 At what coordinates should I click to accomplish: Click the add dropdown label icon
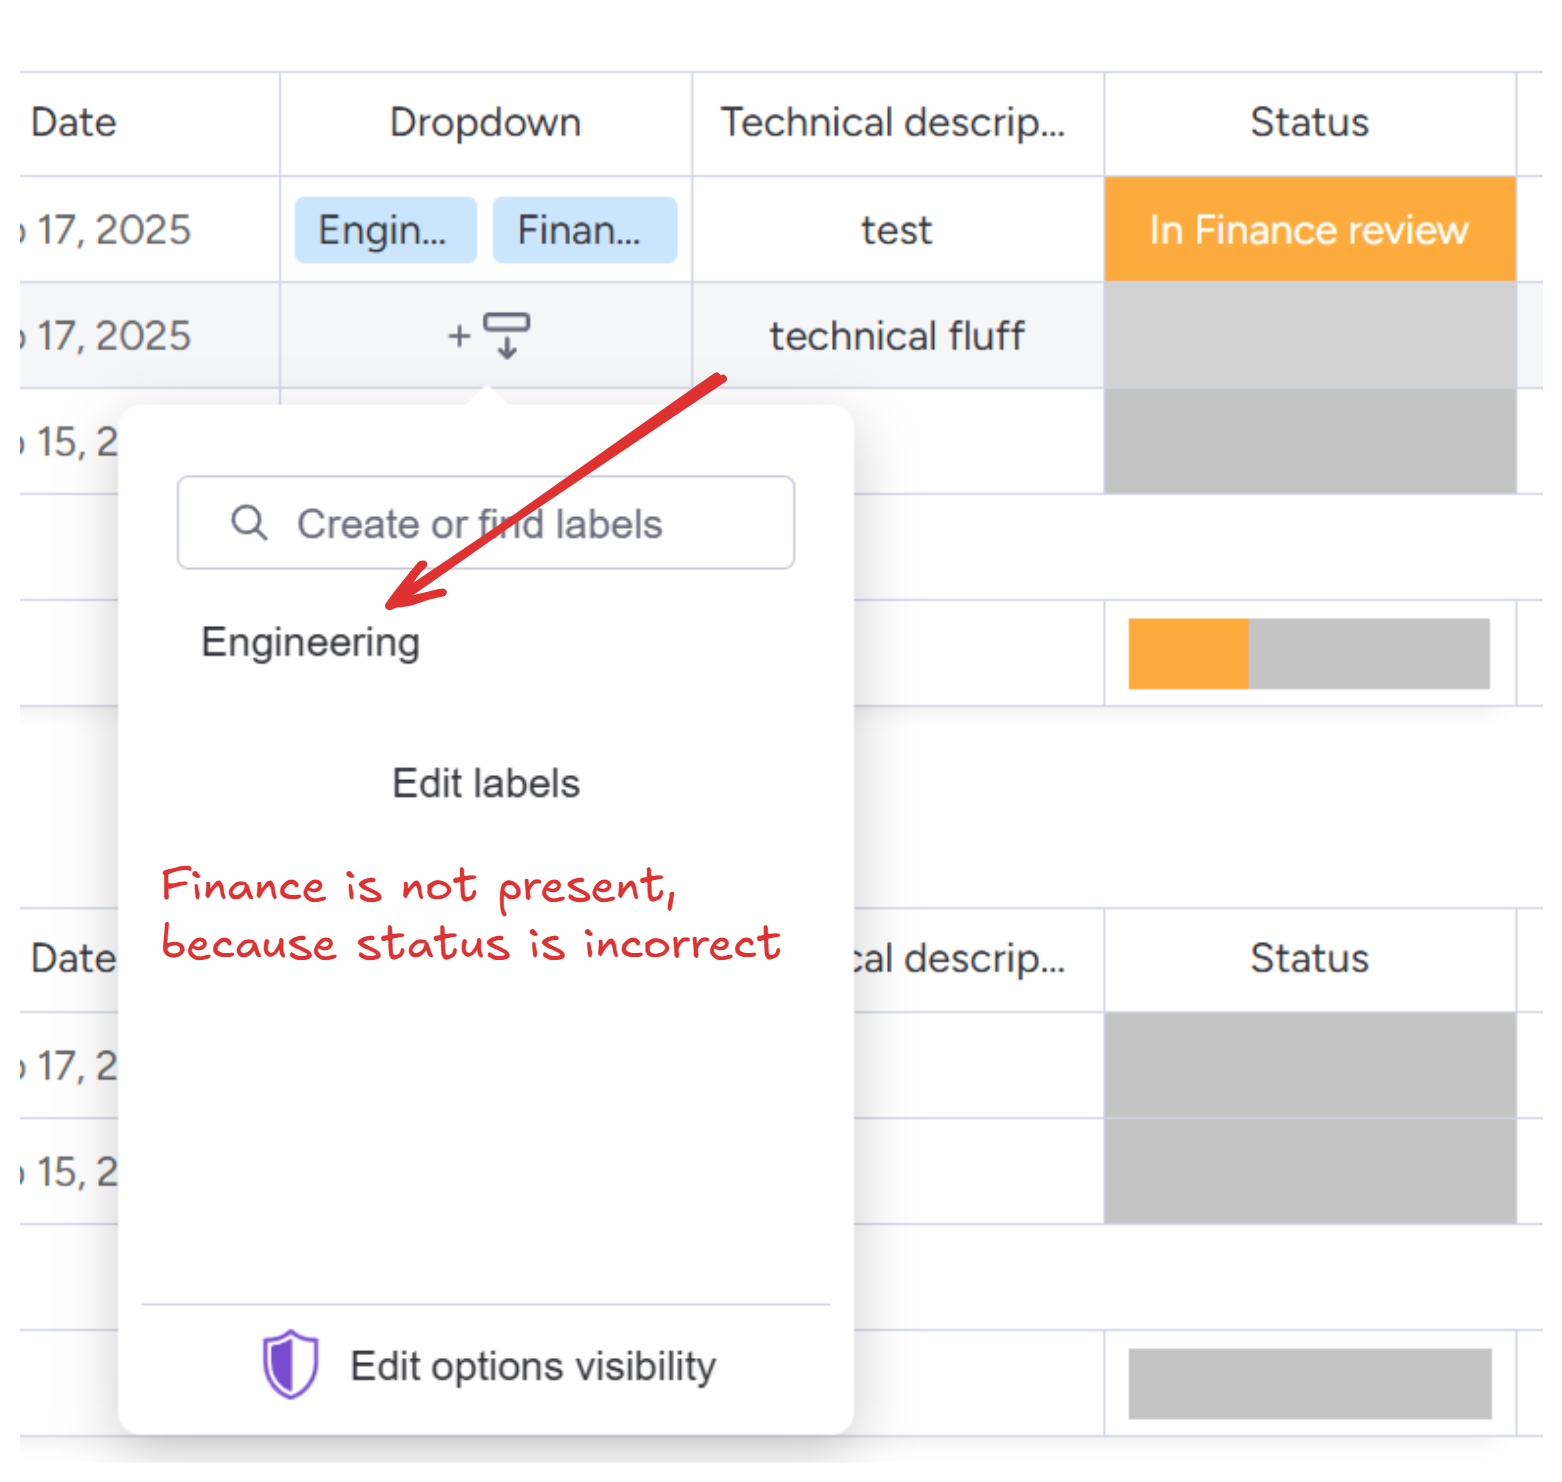pyautogui.click(x=489, y=336)
